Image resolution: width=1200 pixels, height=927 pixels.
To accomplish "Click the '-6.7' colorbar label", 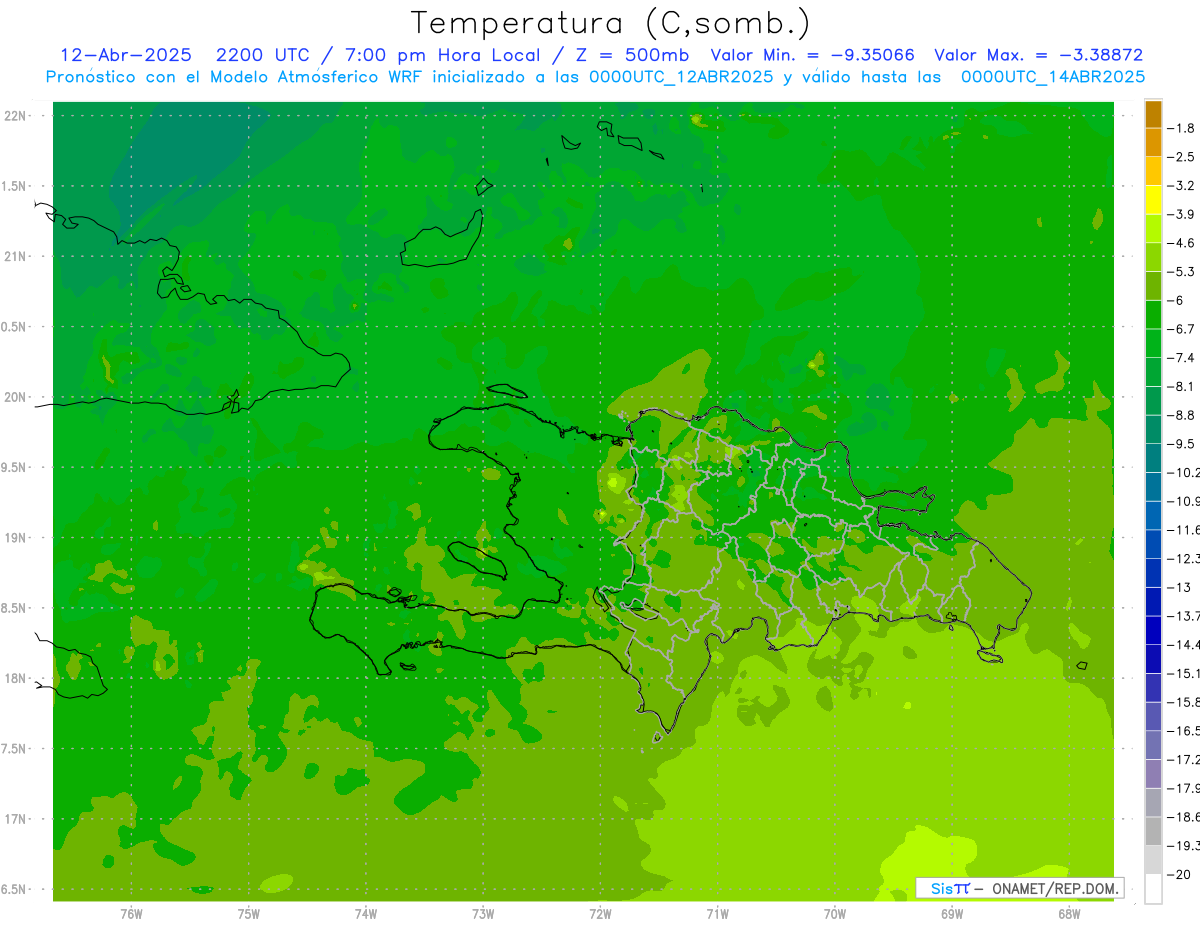I will tap(1182, 329).
